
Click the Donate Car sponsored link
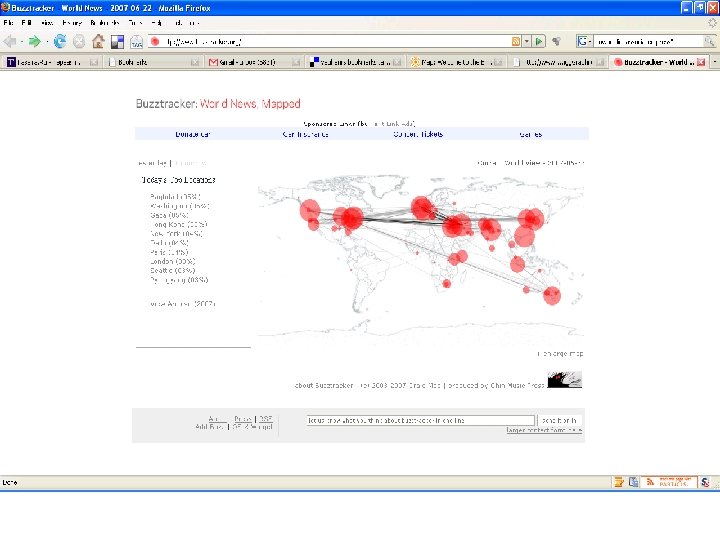pyautogui.click(x=193, y=134)
